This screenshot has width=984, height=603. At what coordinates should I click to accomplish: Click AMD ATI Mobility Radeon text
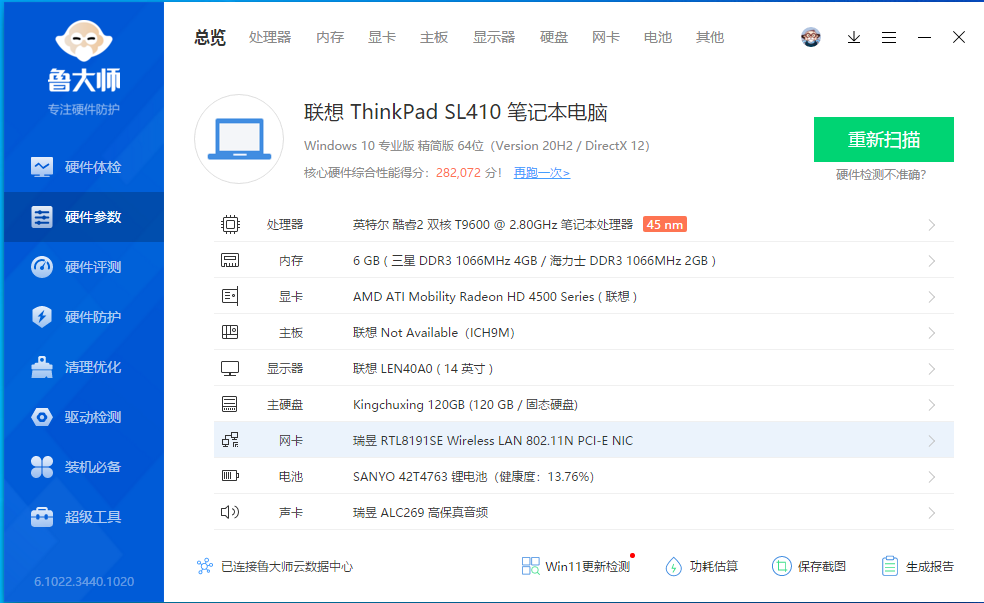(495, 296)
